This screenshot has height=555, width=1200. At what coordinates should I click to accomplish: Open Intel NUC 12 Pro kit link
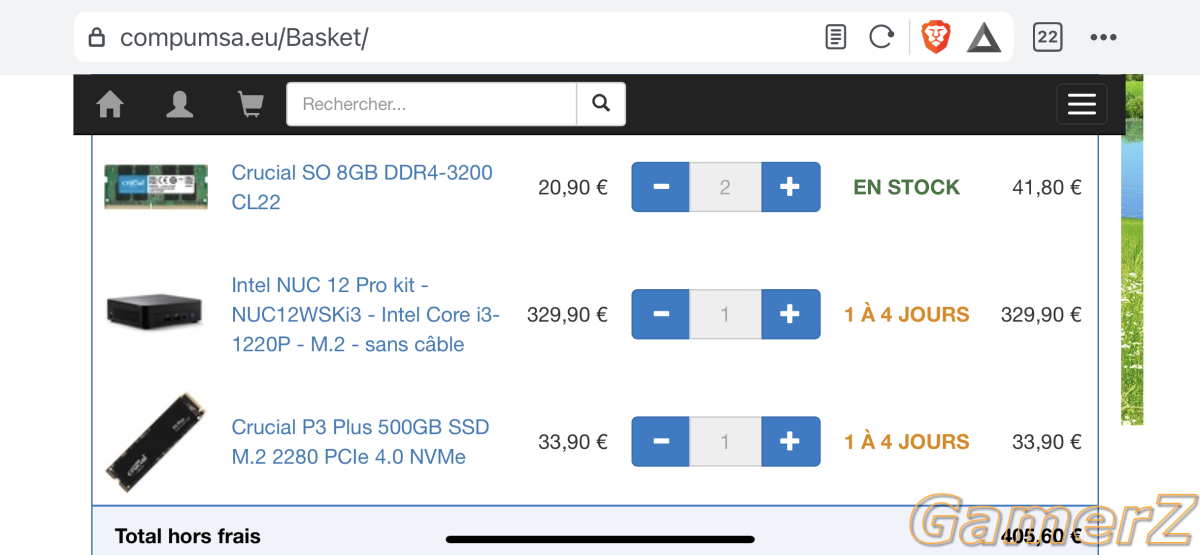point(365,315)
